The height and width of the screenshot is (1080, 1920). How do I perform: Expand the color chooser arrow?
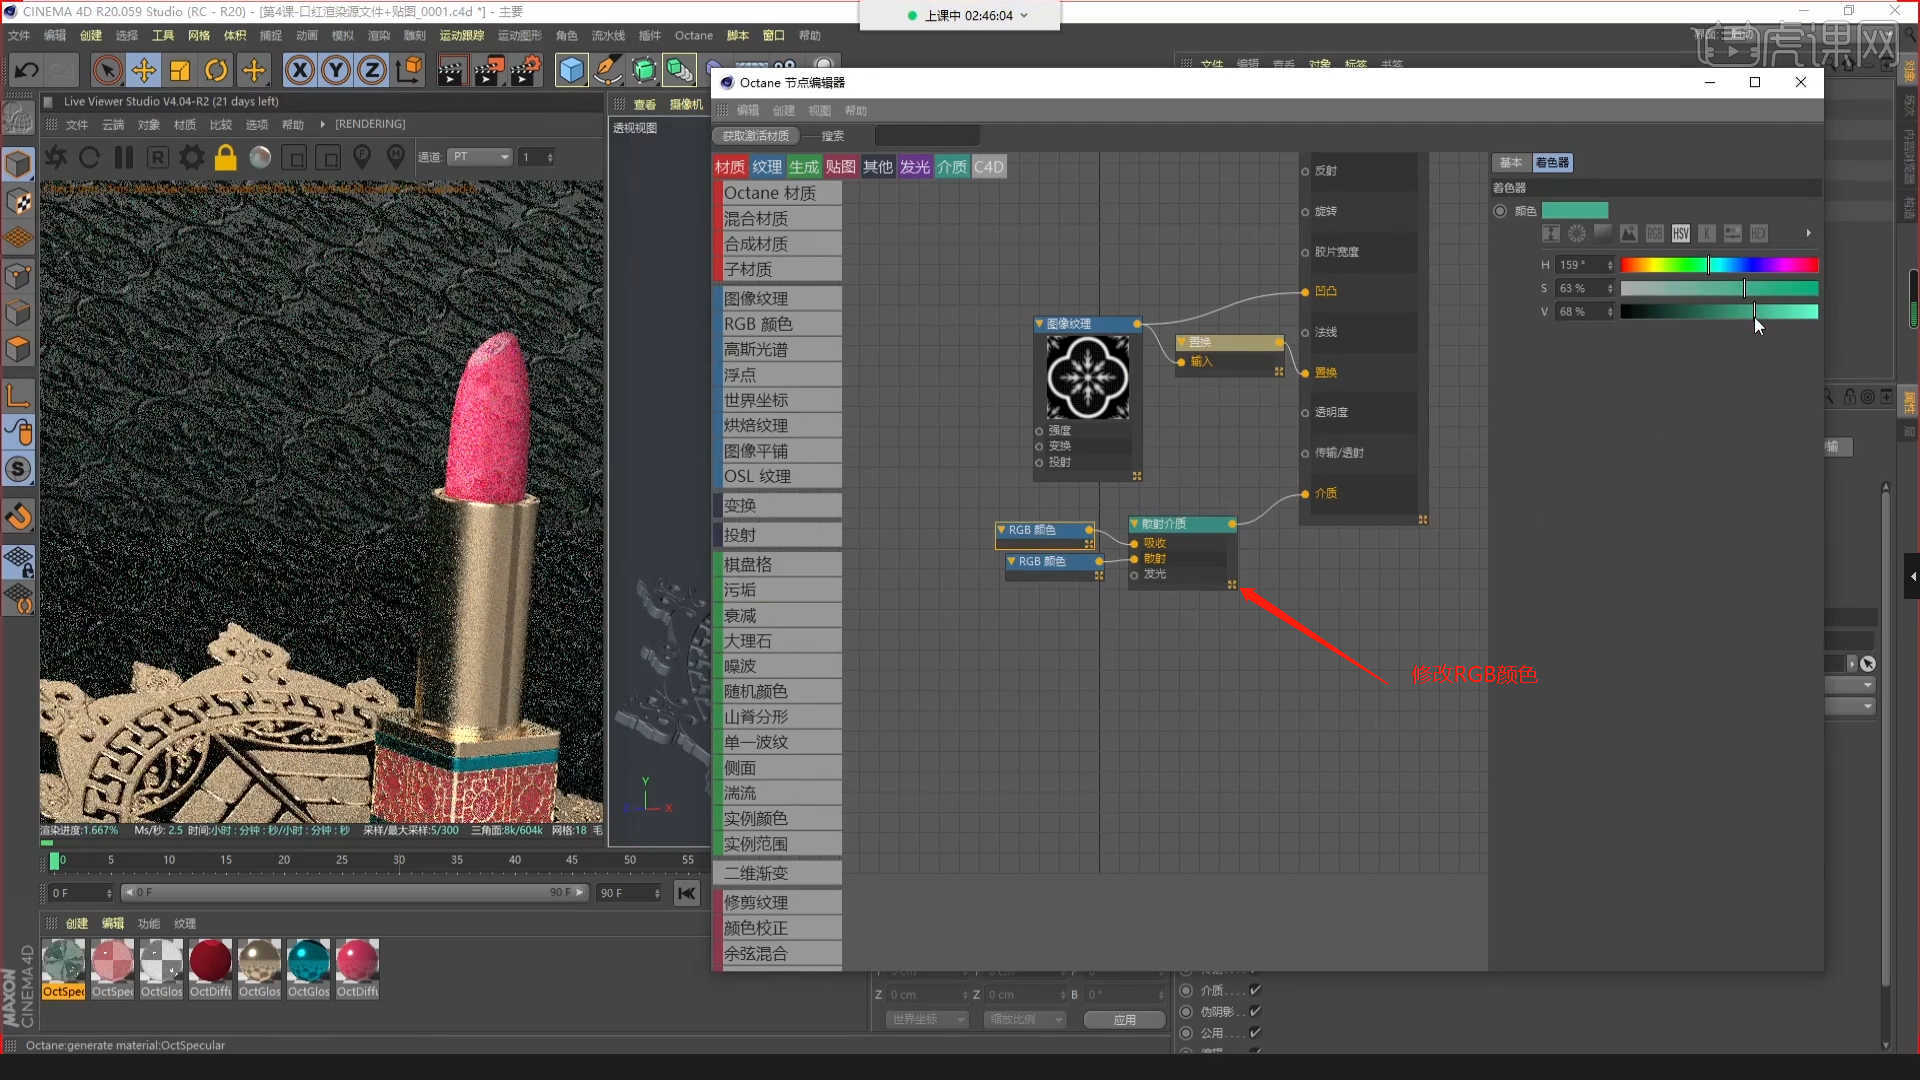click(1808, 234)
